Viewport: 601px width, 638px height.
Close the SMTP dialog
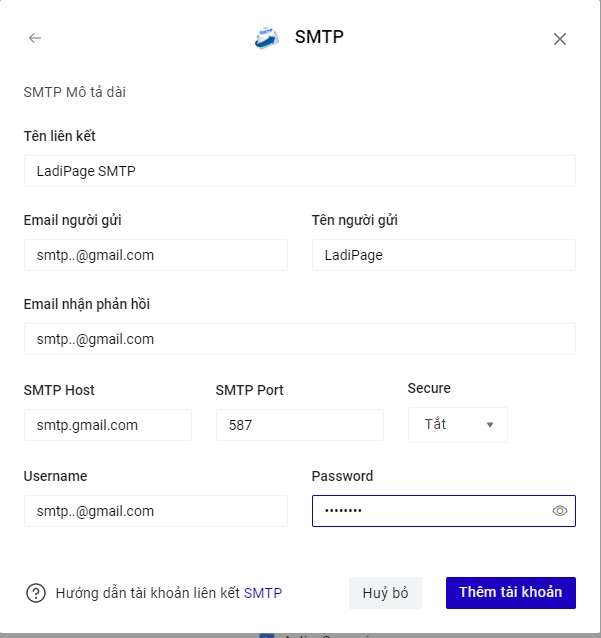pyautogui.click(x=560, y=39)
